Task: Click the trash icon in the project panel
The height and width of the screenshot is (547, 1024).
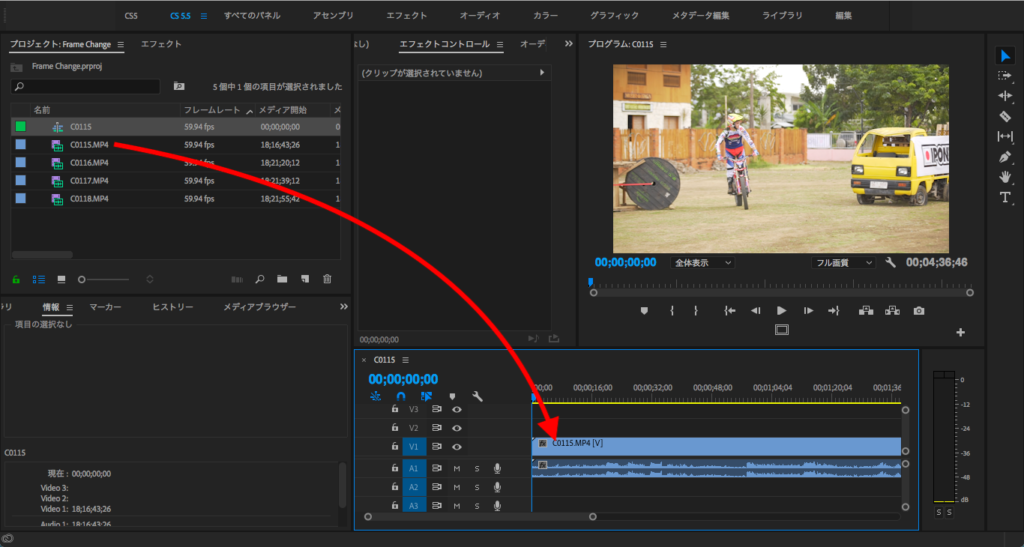Action: click(x=327, y=279)
